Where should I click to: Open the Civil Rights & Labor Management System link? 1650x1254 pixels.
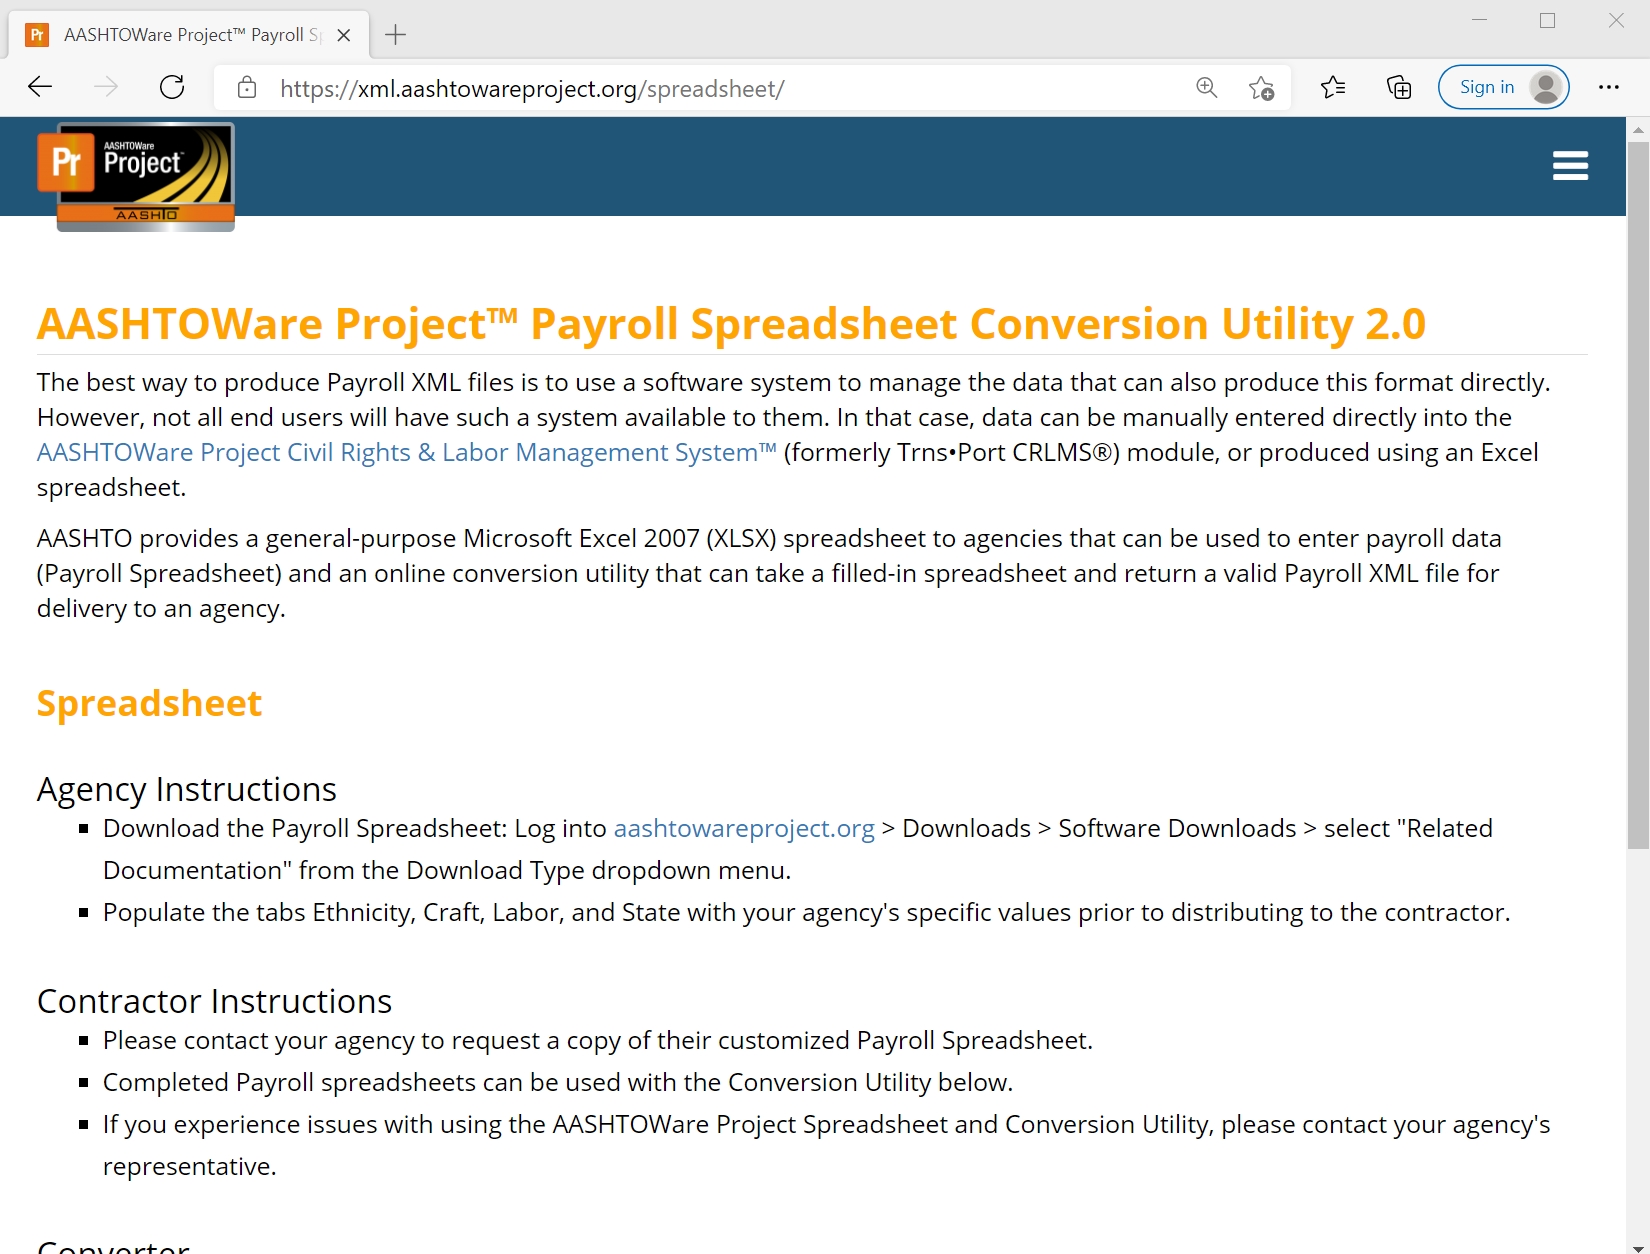pyautogui.click(x=407, y=453)
